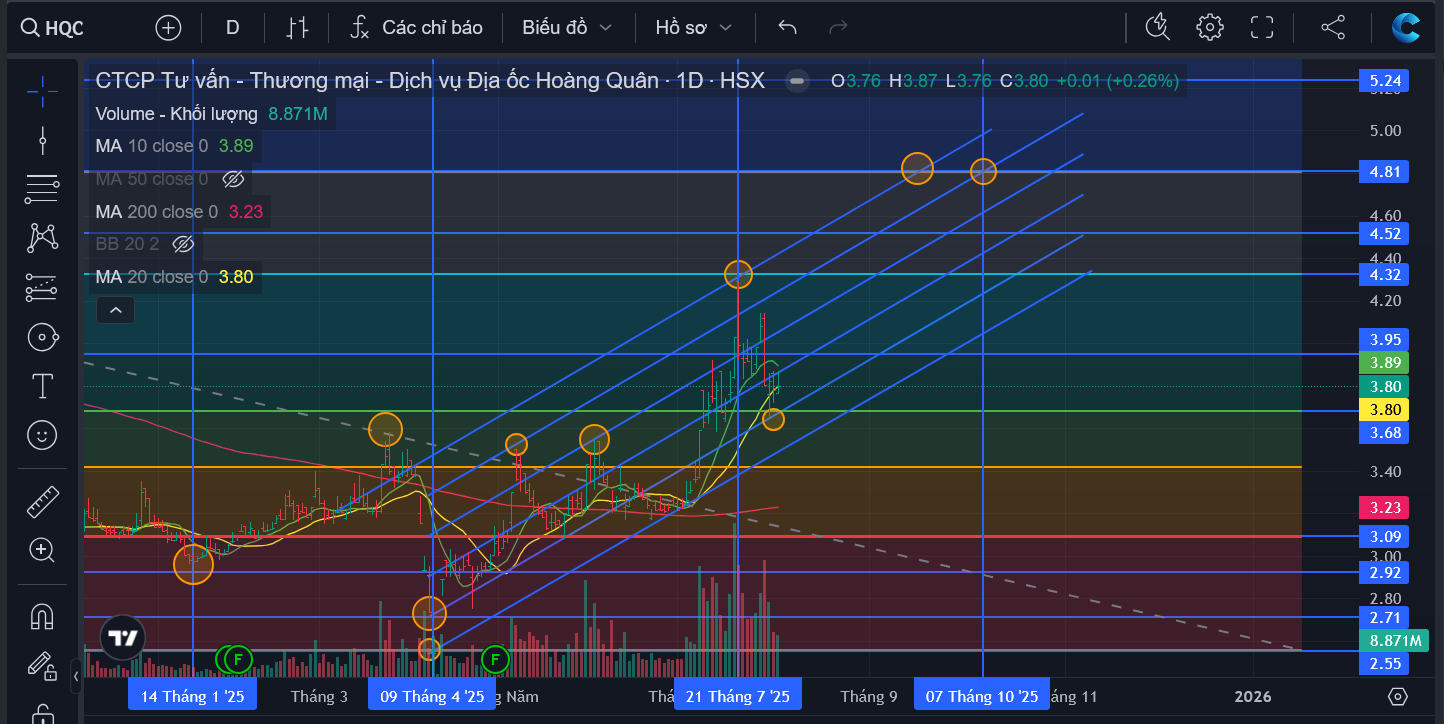
Task: Switch the chart to fullscreen mode
Action: click(1262, 27)
